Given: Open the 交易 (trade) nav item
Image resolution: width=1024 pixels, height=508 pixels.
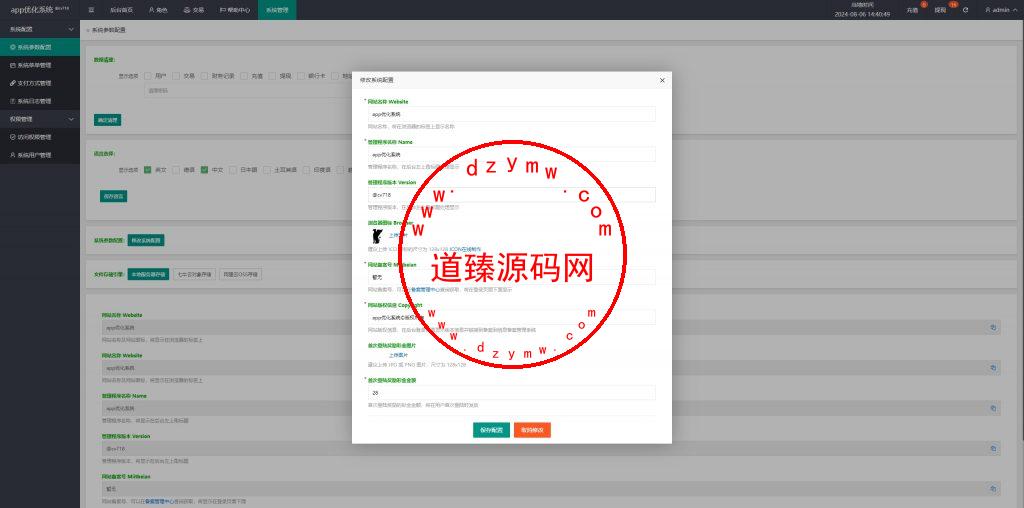Looking at the screenshot, I should pyautogui.click(x=194, y=10).
